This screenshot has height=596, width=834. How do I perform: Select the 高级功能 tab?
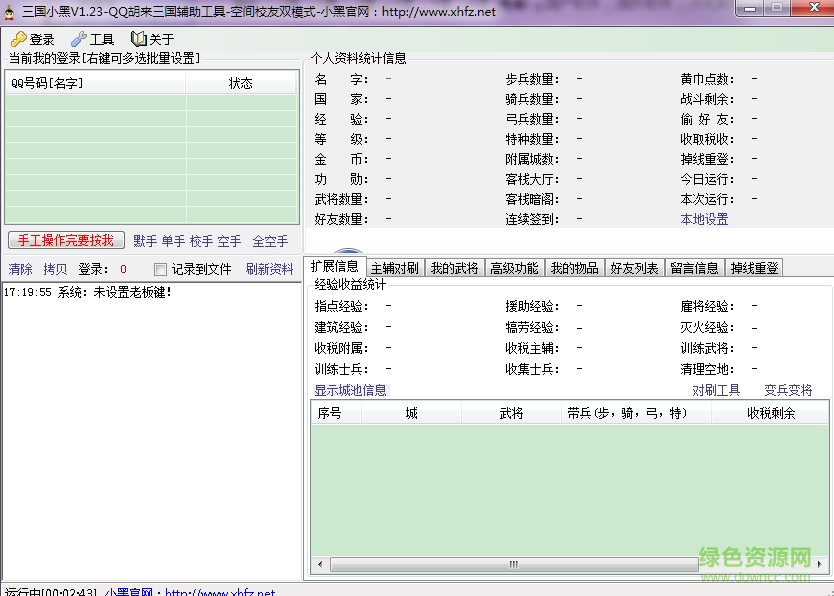coord(514,267)
